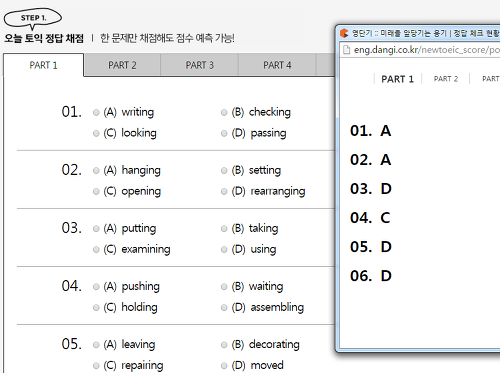Select option (D) rearranging for question 02
This screenshot has height=373, width=500.
[x=224, y=192]
